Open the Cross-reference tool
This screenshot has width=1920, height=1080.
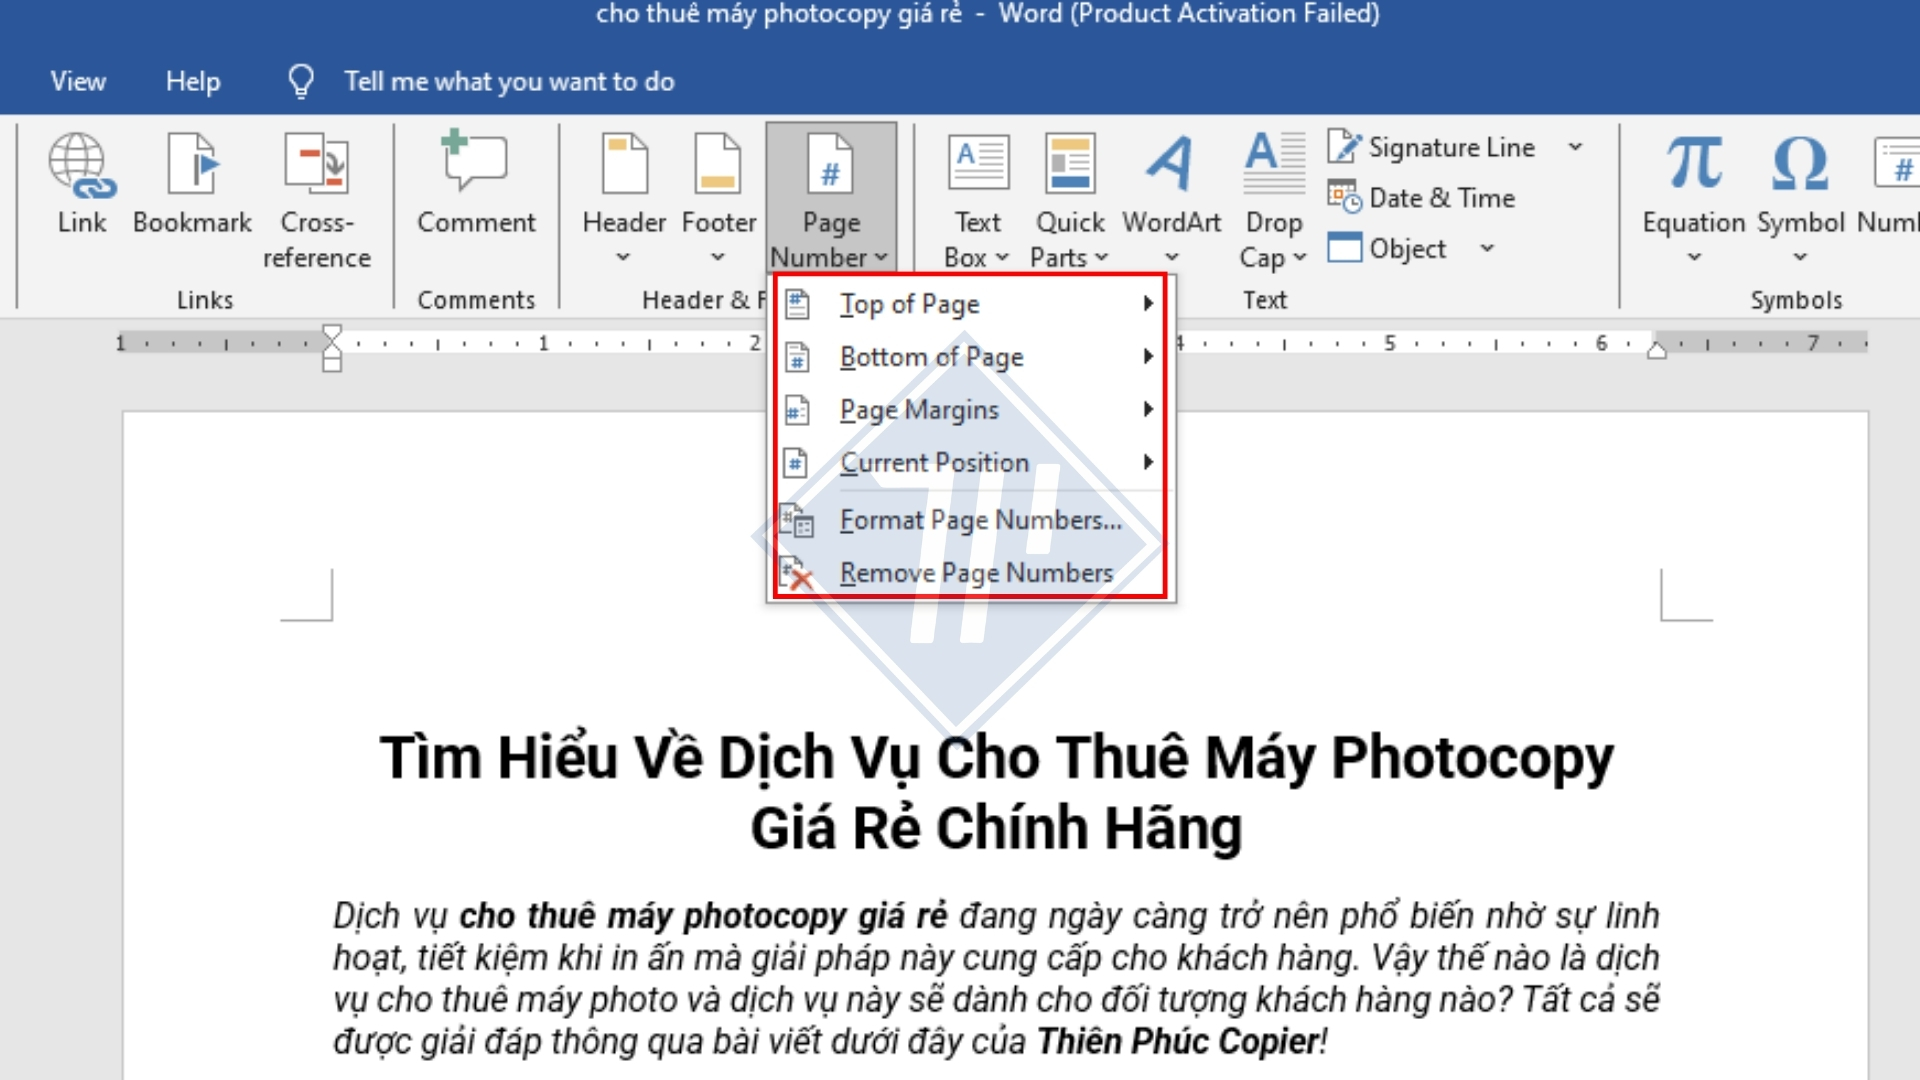tap(316, 163)
